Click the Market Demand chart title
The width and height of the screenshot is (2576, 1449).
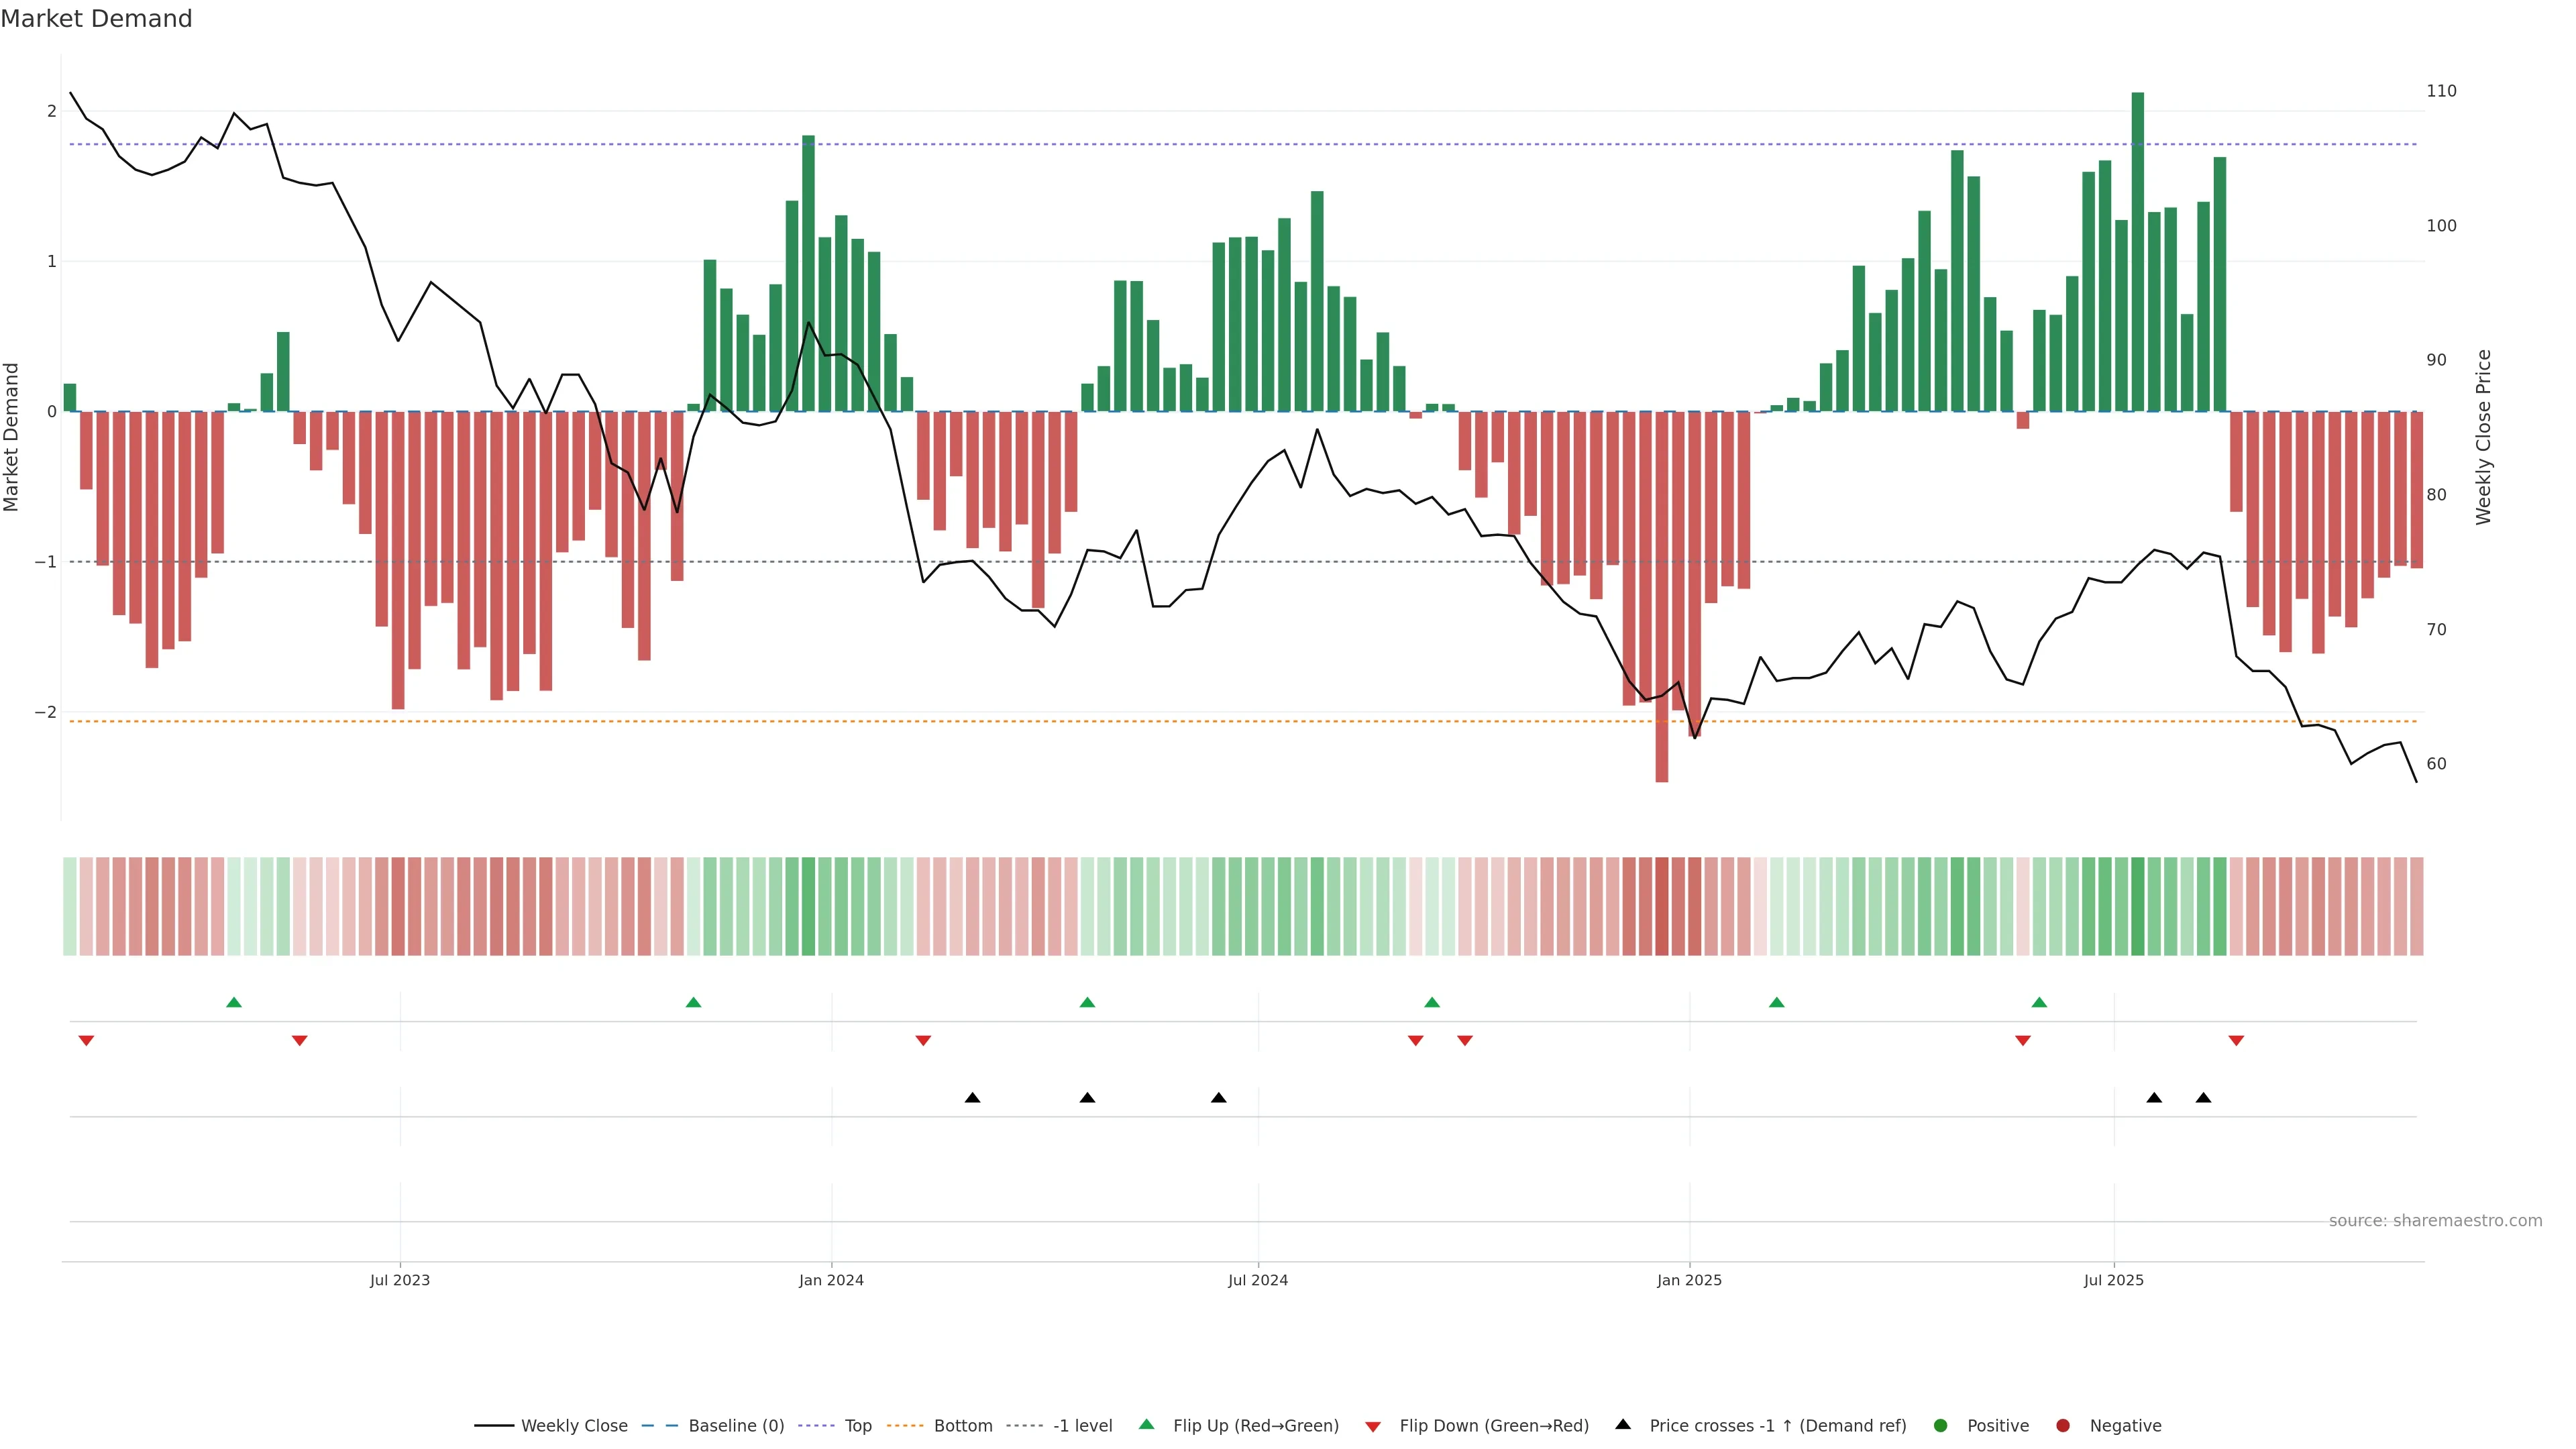(96, 19)
